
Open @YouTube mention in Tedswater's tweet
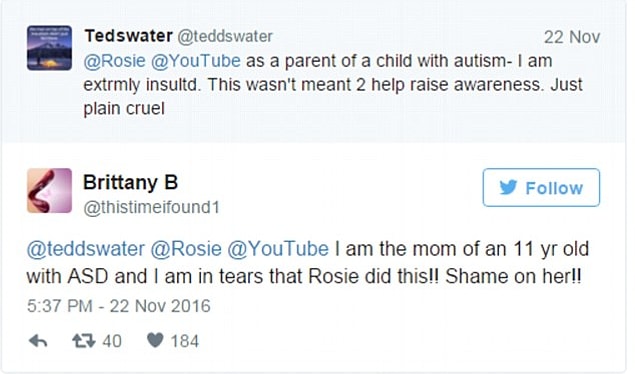[x=196, y=61]
